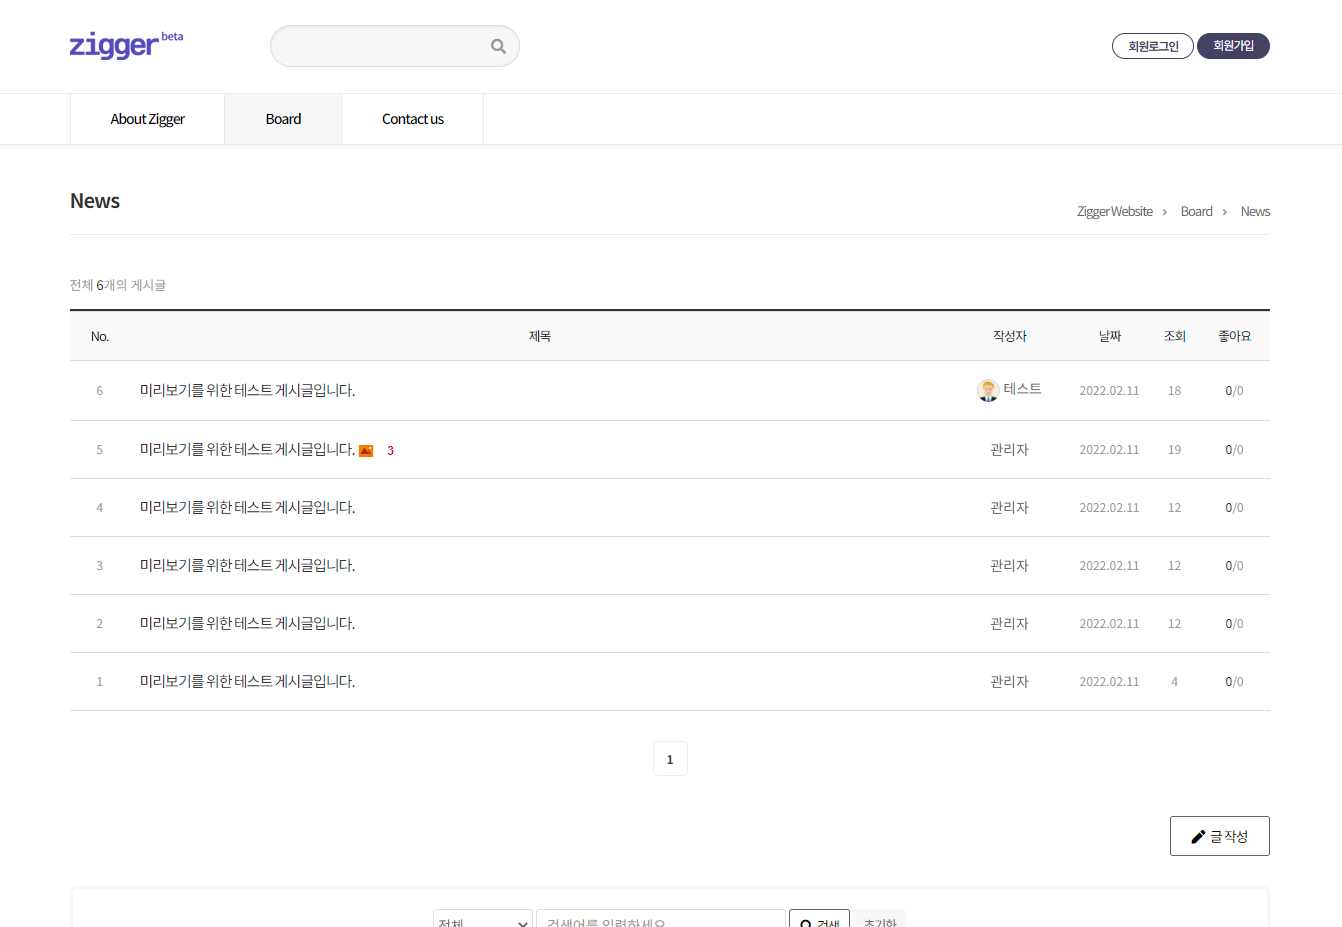Select the Board menu item
Screen dimensions: 1342x927
point(283,119)
